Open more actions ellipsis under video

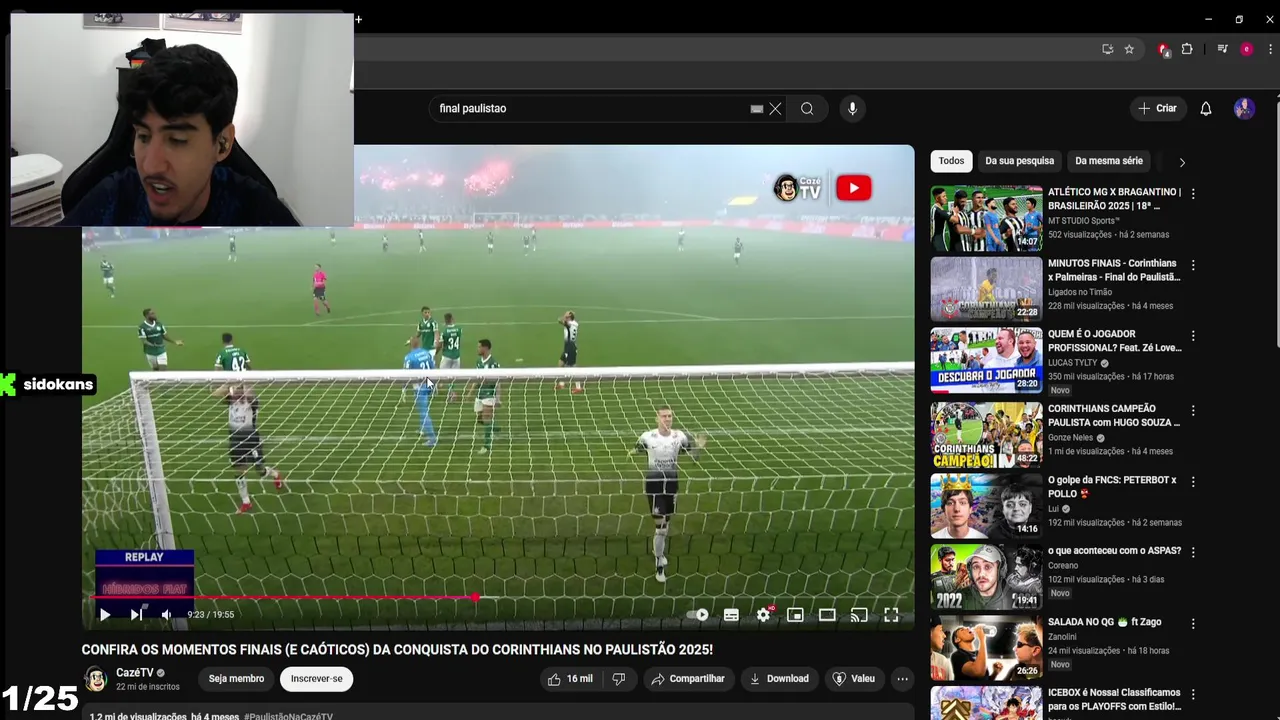902,679
